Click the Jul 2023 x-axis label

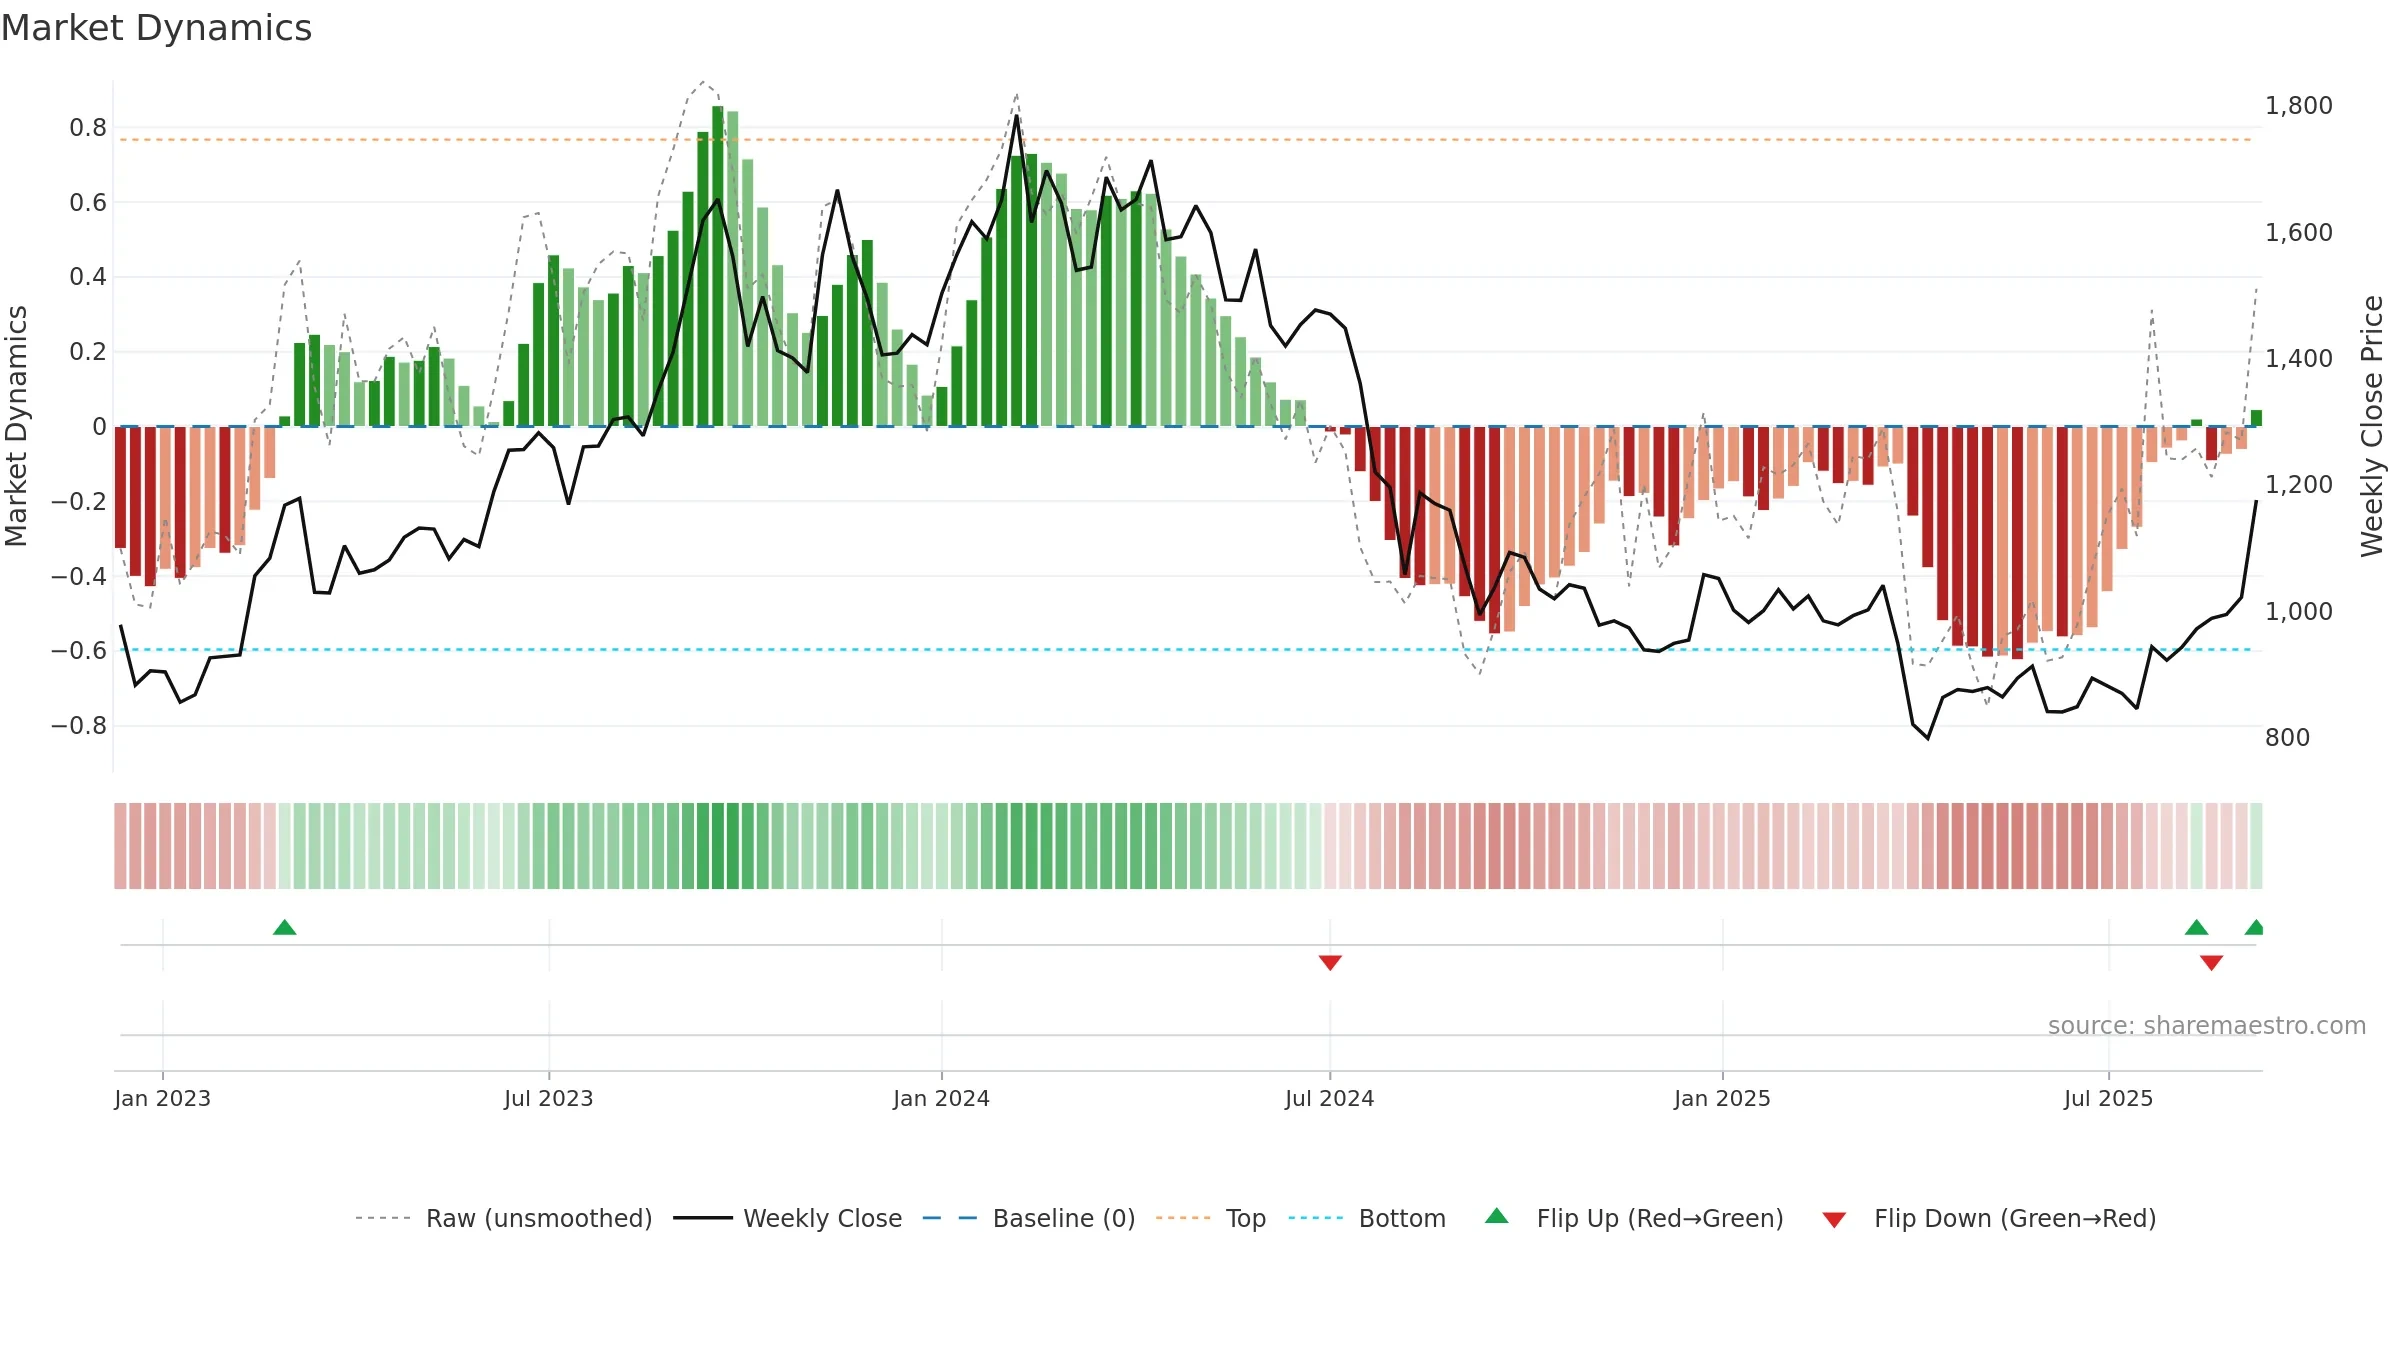(549, 1098)
